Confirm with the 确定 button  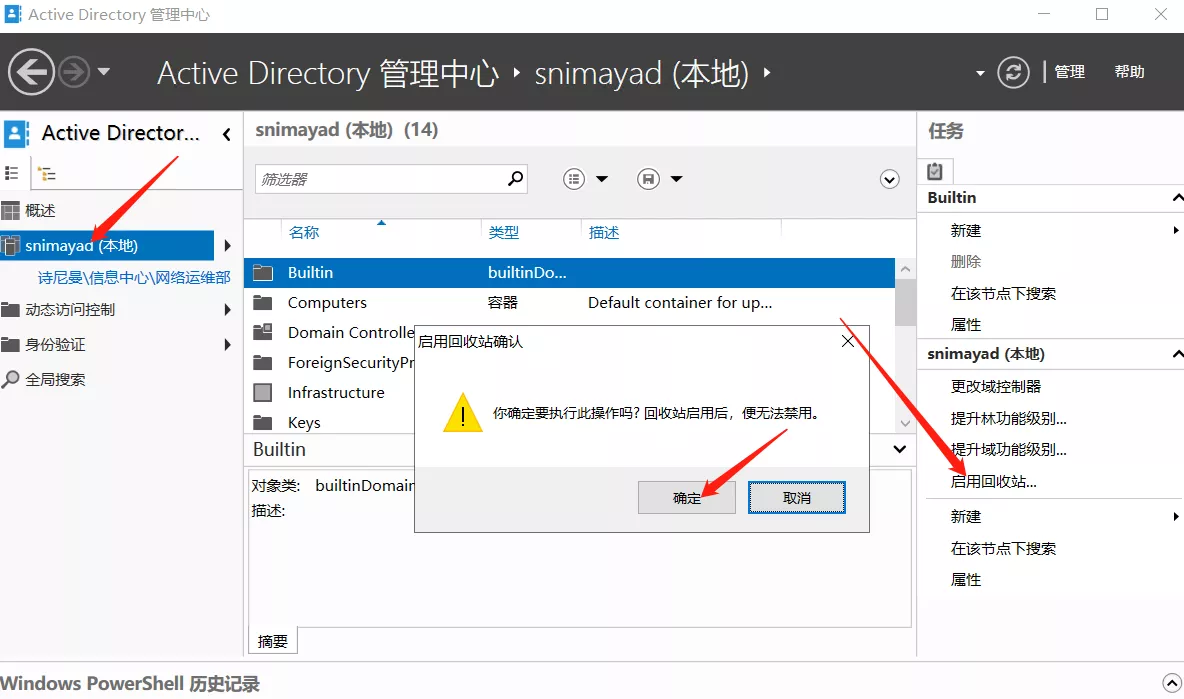[687, 498]
